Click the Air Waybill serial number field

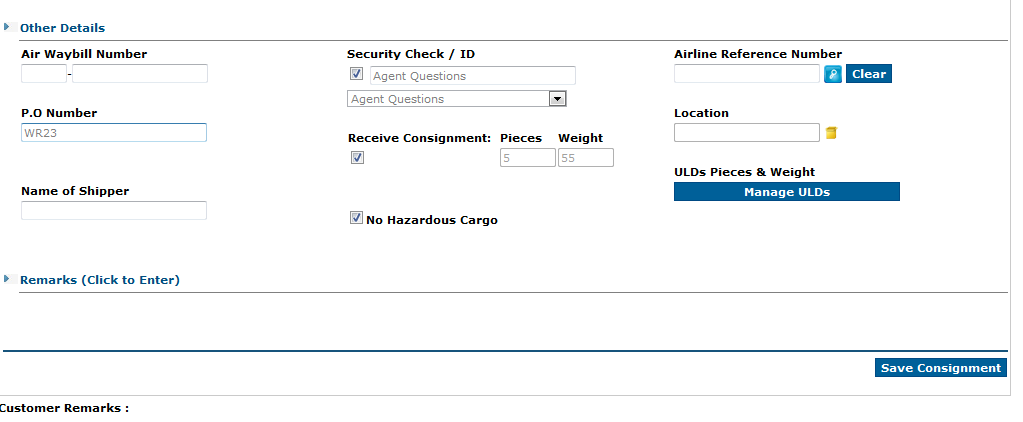(140, 74)
